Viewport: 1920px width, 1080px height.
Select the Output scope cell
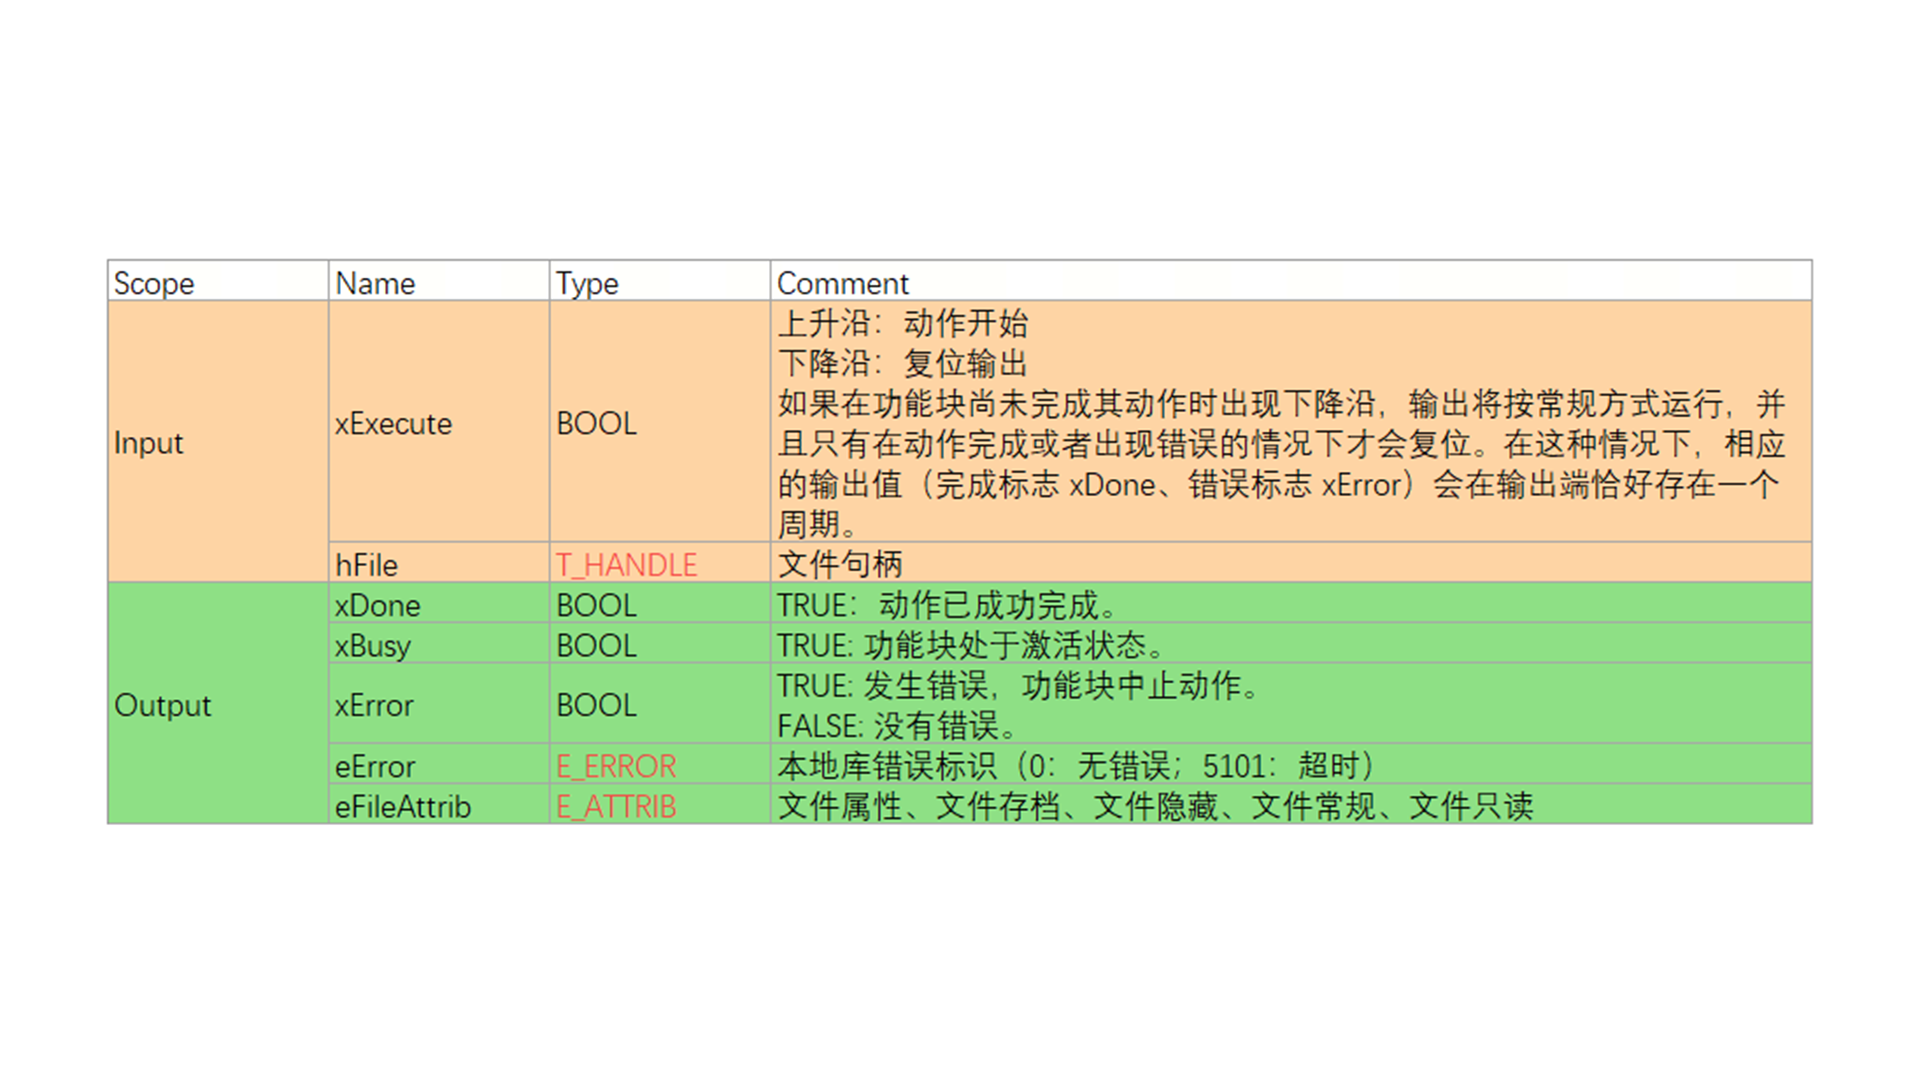(x=163, y=705)
